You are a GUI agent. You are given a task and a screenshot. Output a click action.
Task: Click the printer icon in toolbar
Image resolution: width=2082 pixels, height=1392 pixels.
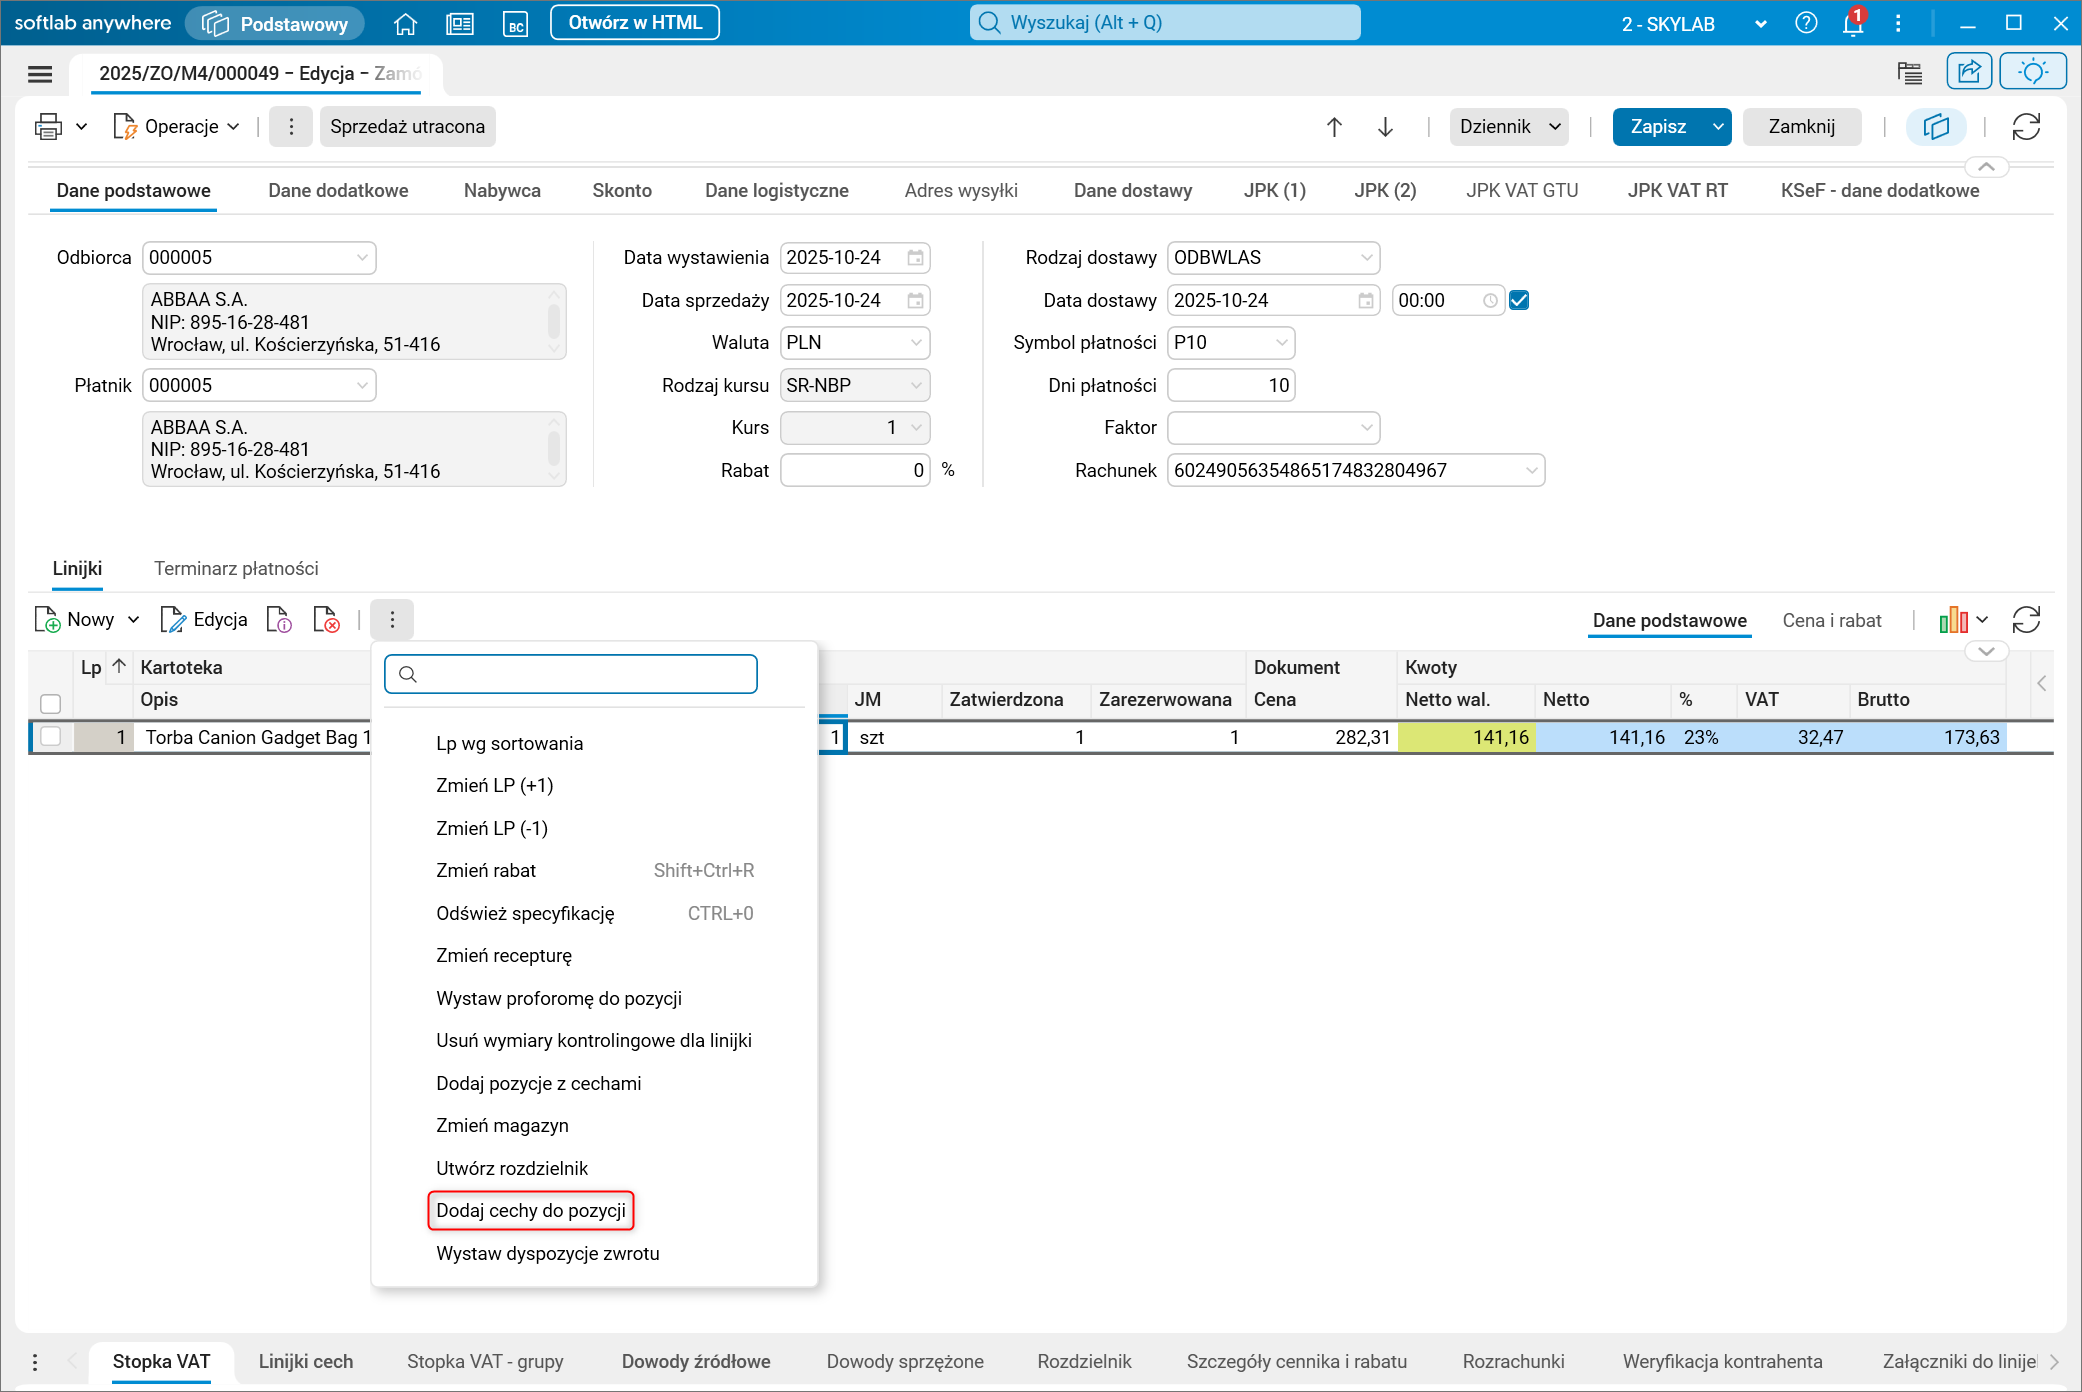coord(48,127)
